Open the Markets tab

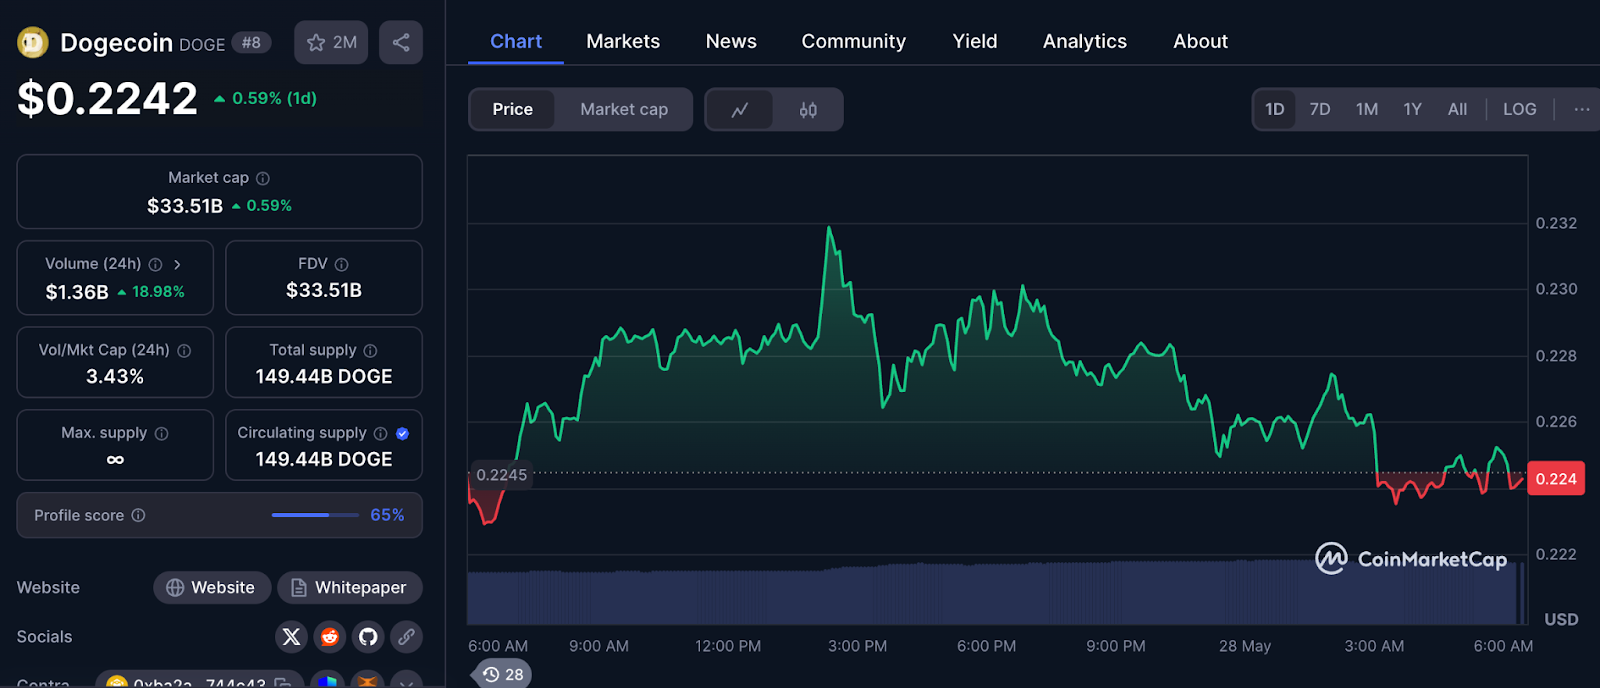[623, 41]
